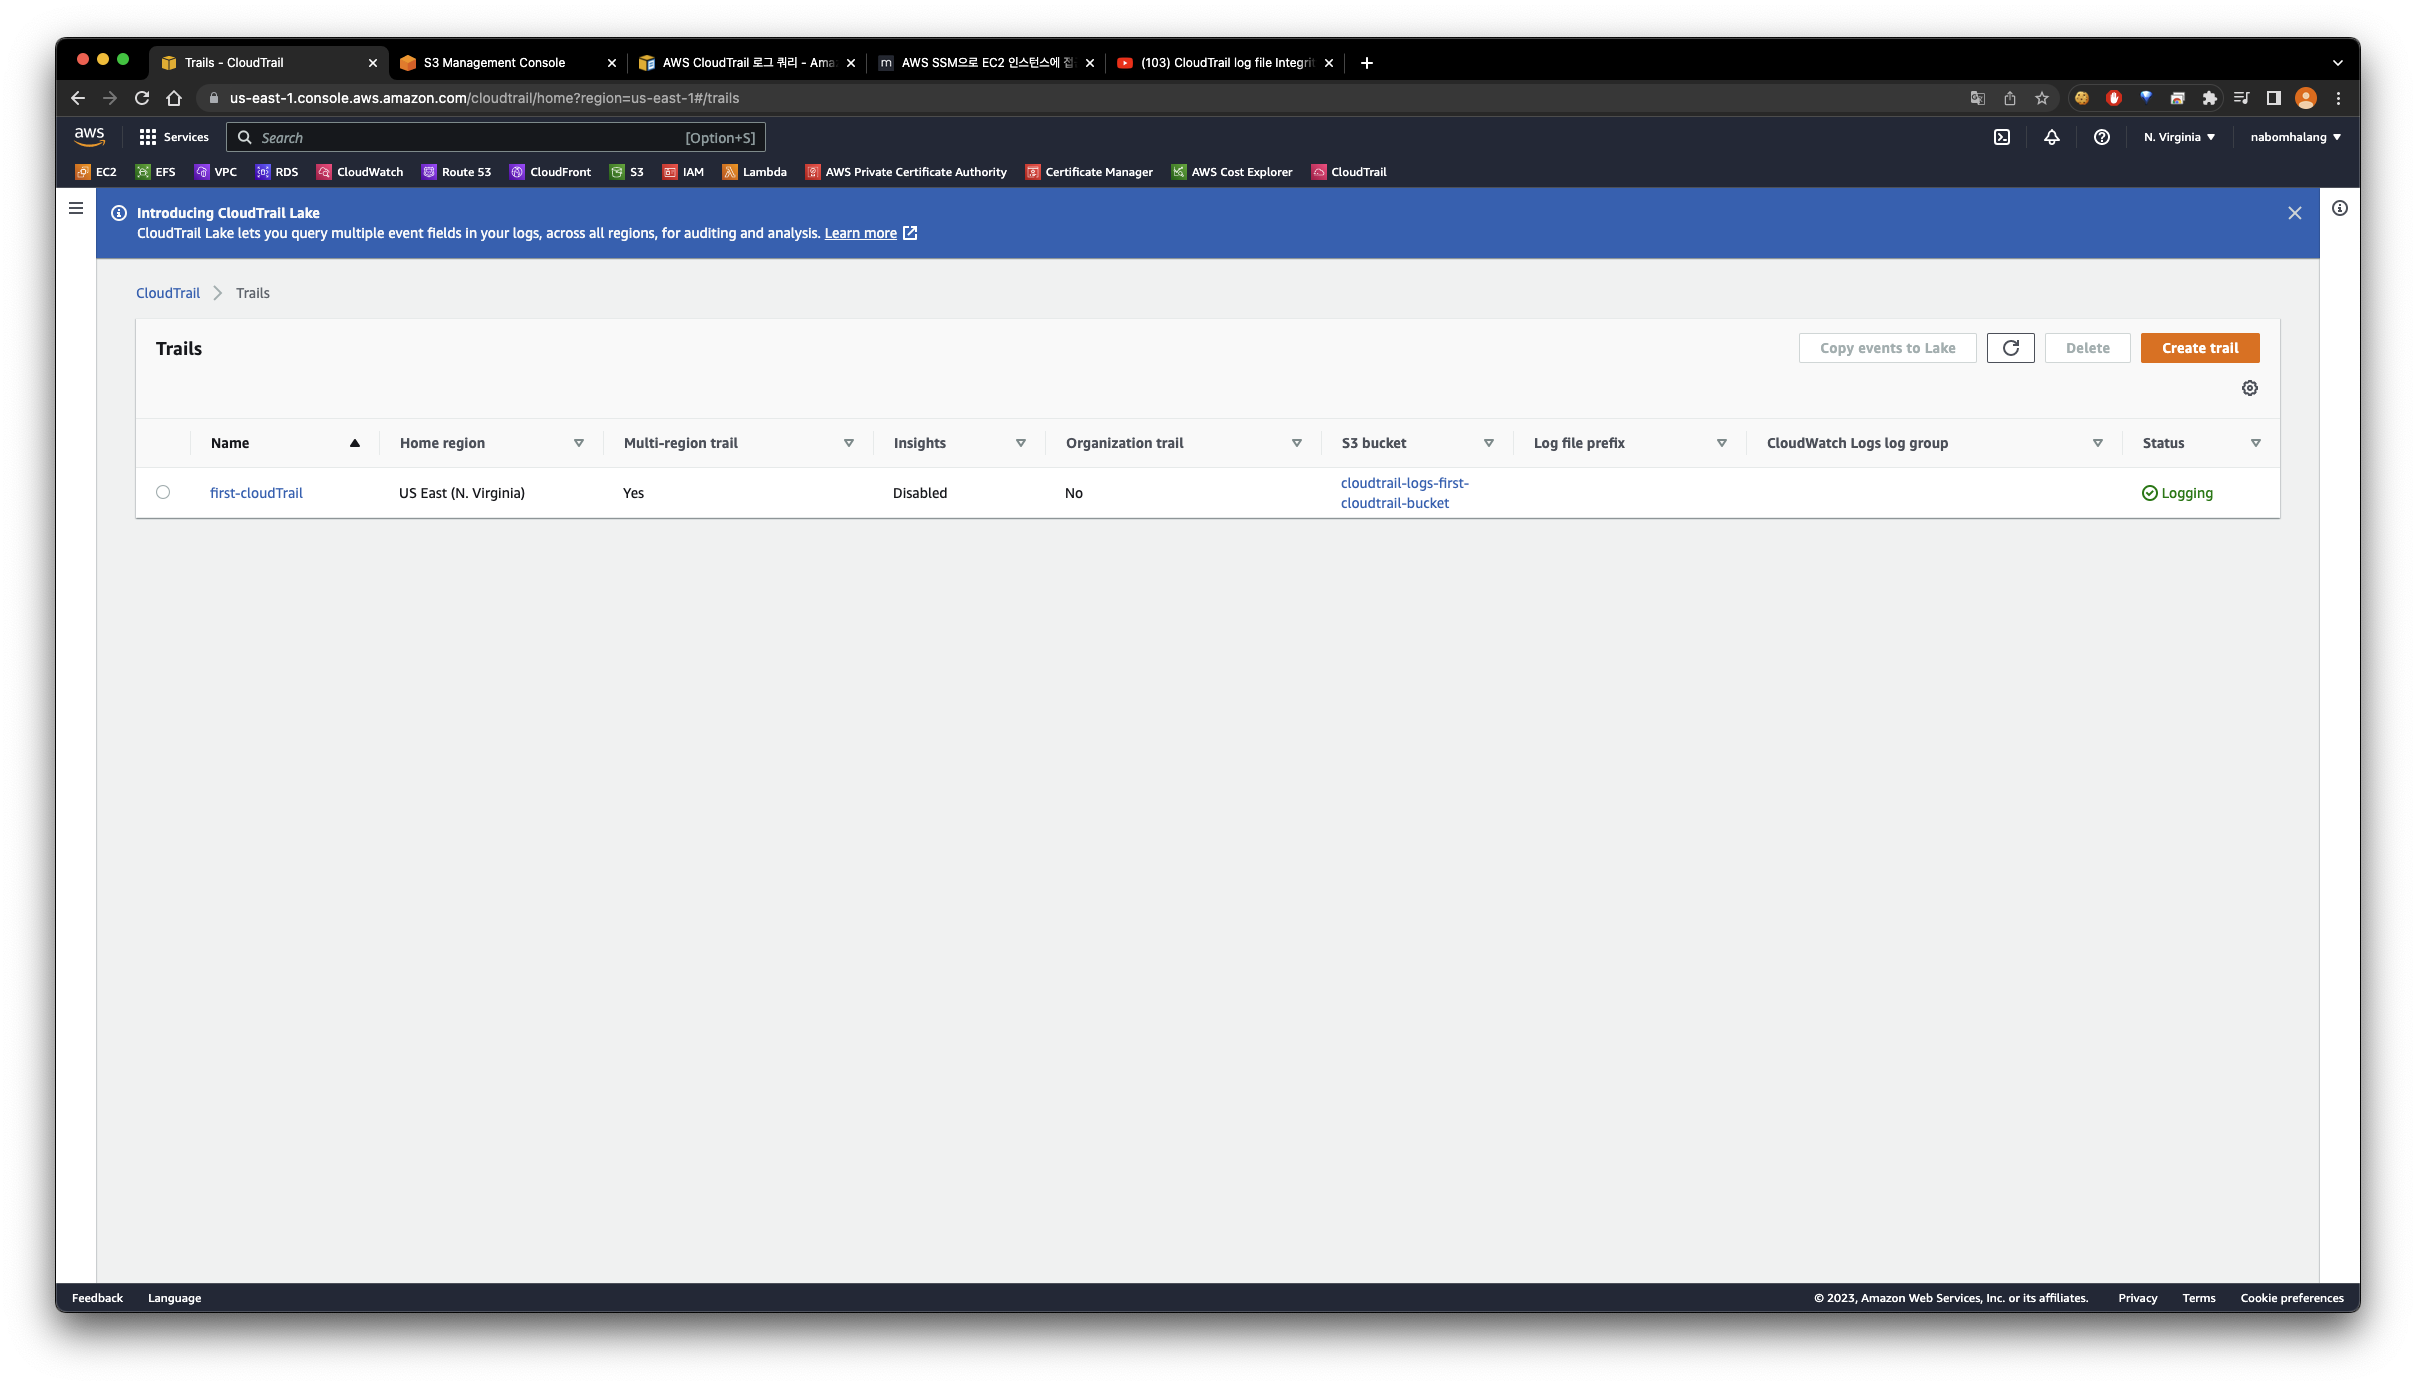Go to VPC favorites shortcut

tap(216, 172)
